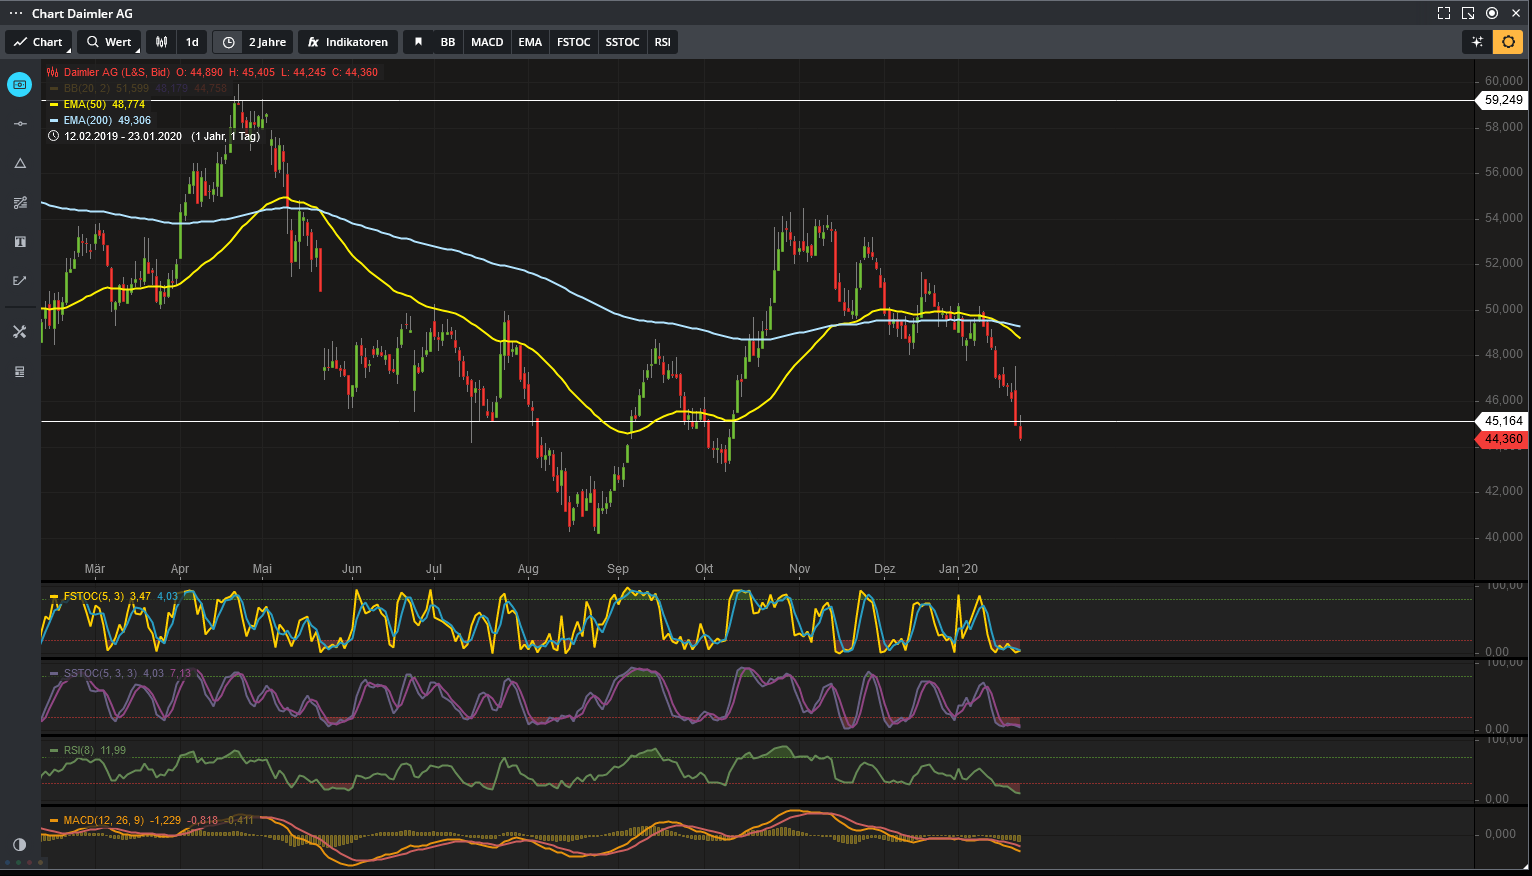This screenshot has width=1532, height=876.
Task: Open the wrench and screwdriver tools icon
Action: (20, 332)
